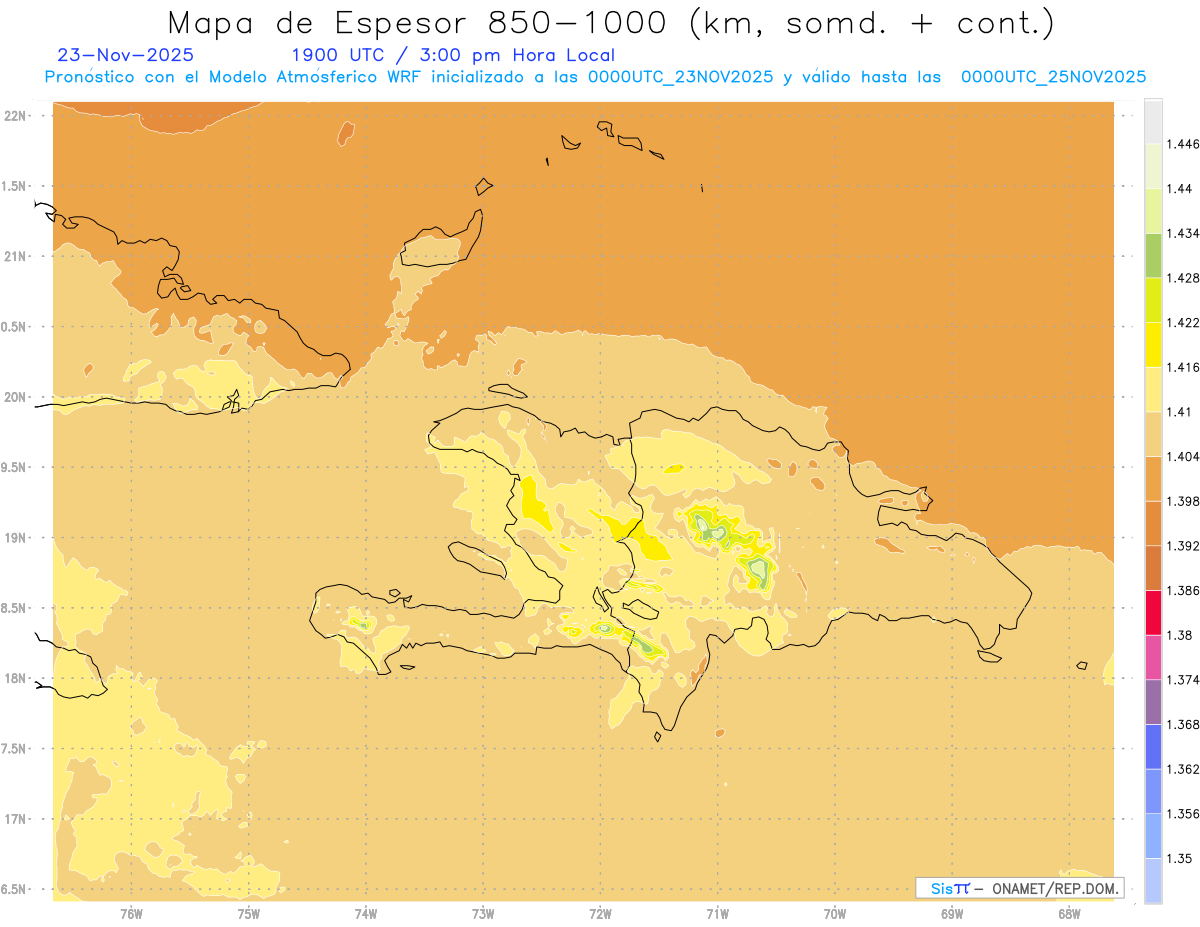
Task: Click the legend value '1.38'
Action: tap(1179, 635)
